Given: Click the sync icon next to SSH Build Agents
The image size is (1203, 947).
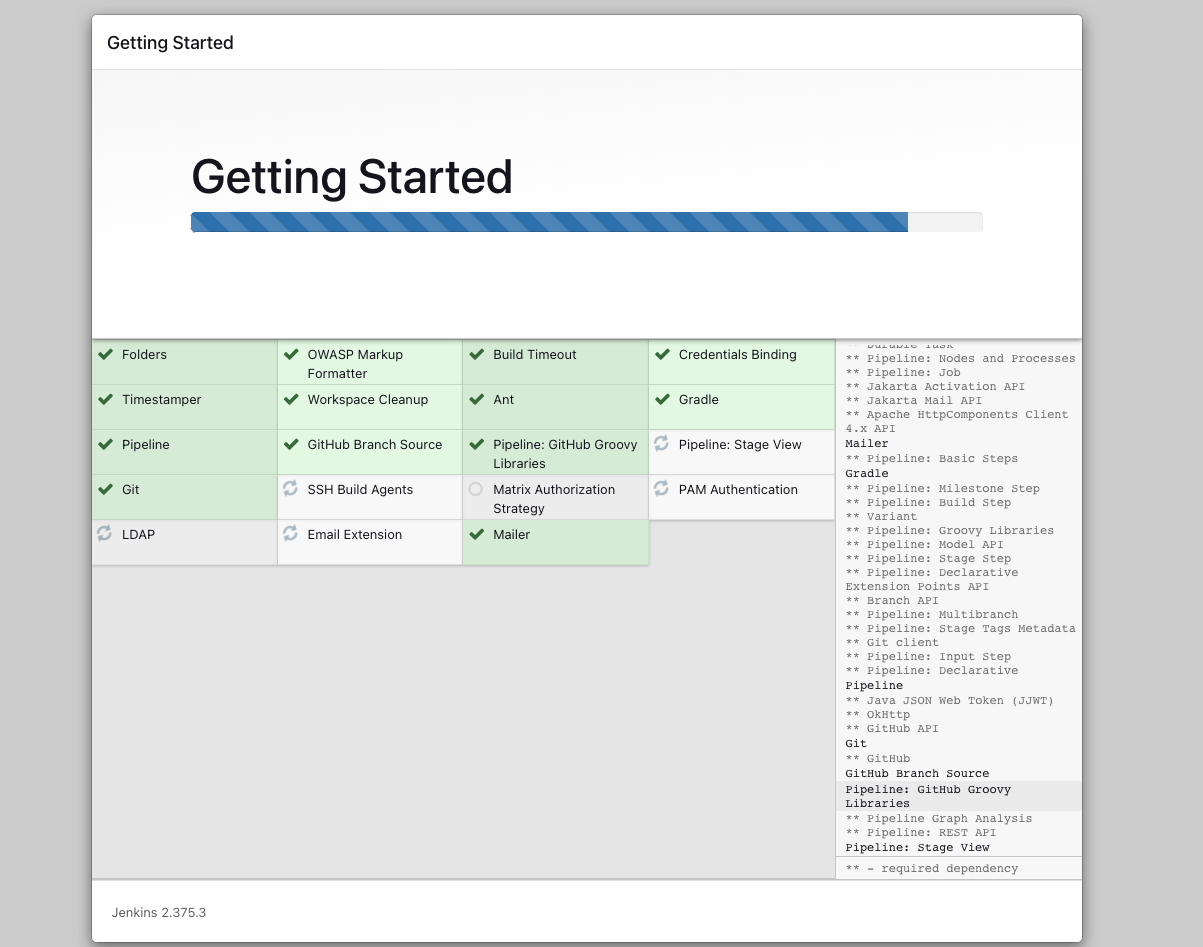Looking at the screenshot, I should (x=290, y=488).
